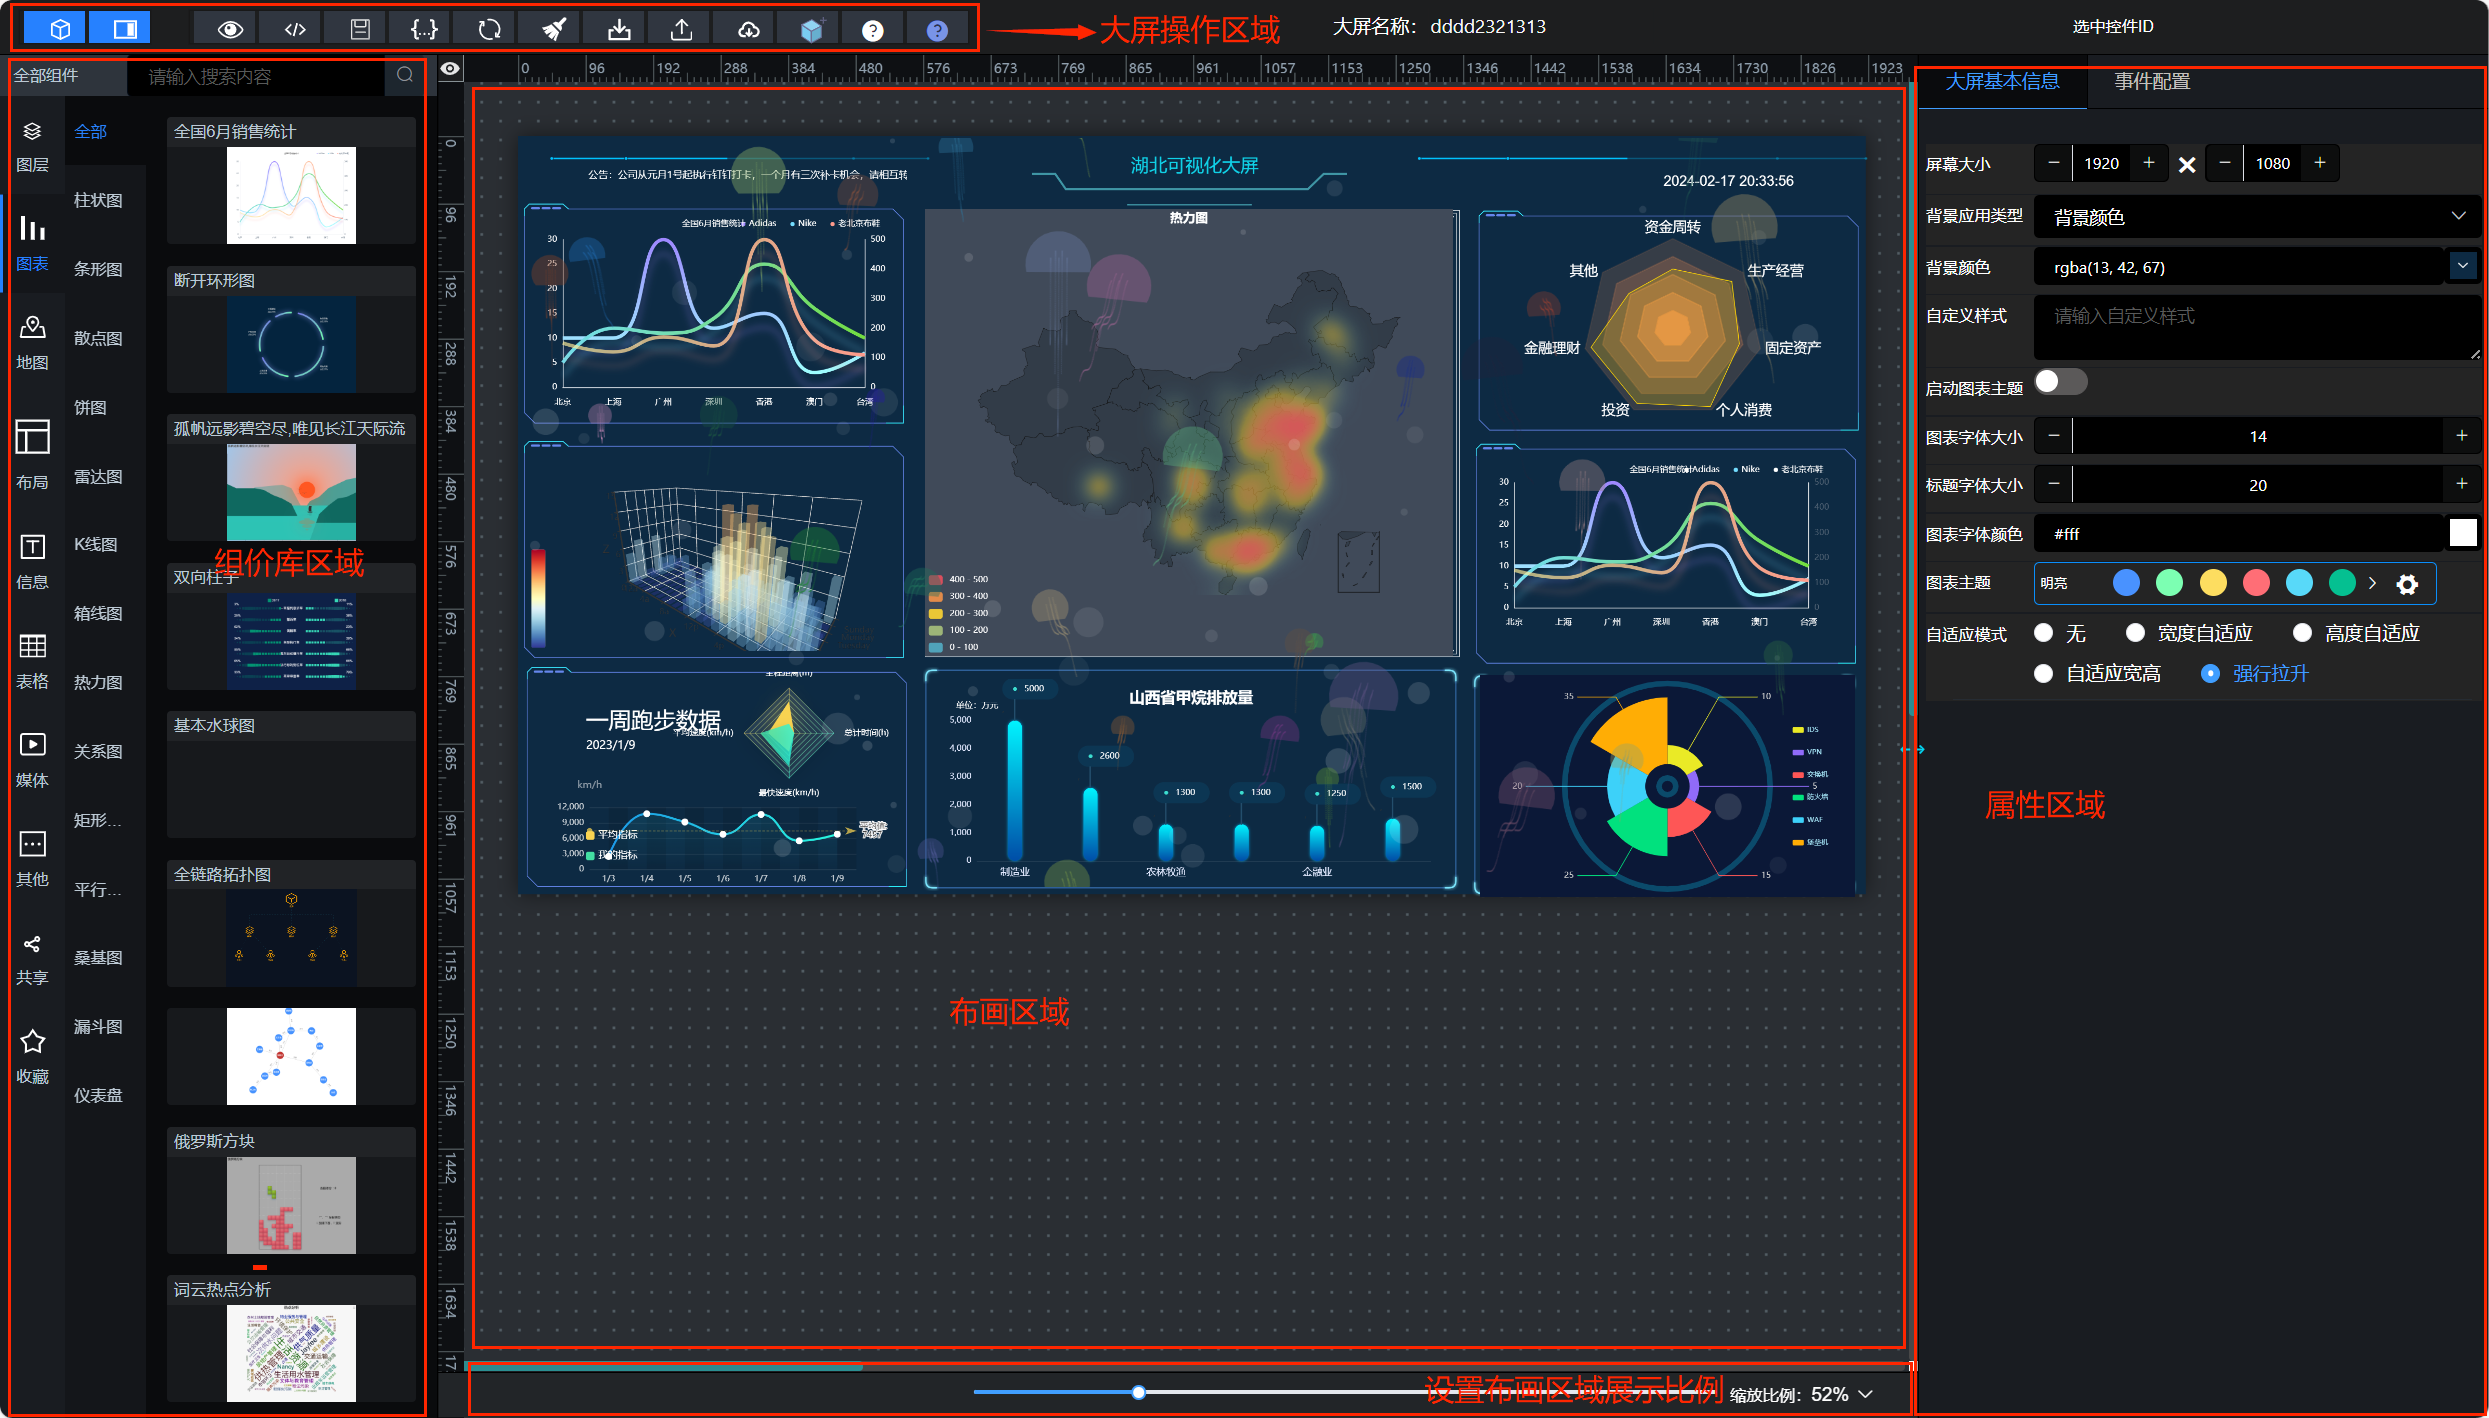Select the 雷达图 component category
The image size is (2489, 1418).
[x=98, y=477]
